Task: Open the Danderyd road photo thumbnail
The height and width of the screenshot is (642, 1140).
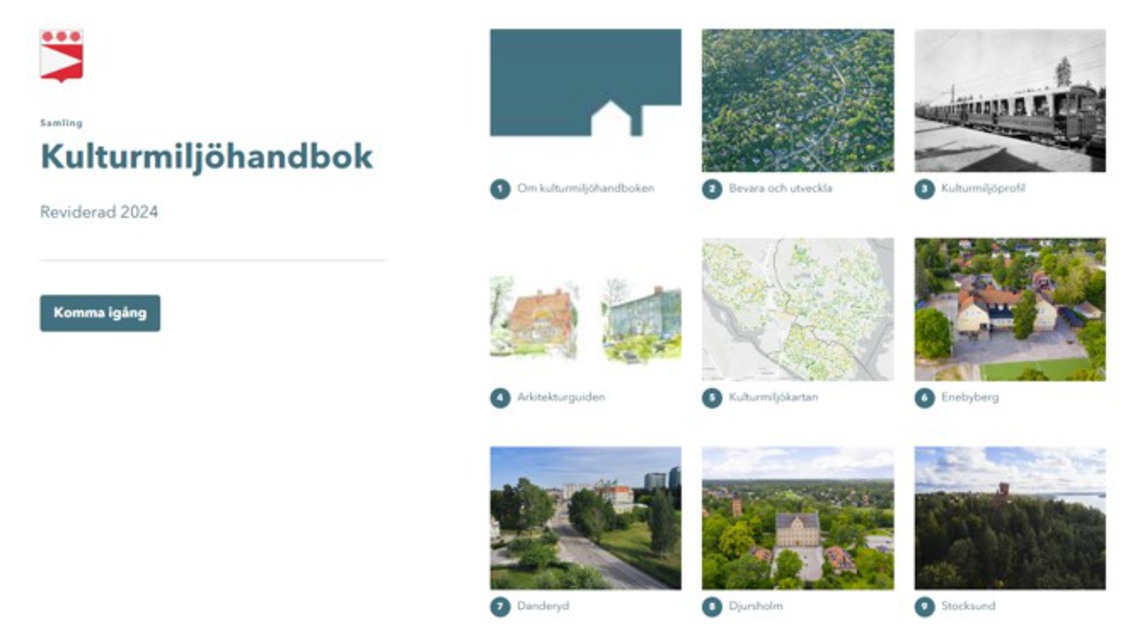Action: tap(586, 518)
